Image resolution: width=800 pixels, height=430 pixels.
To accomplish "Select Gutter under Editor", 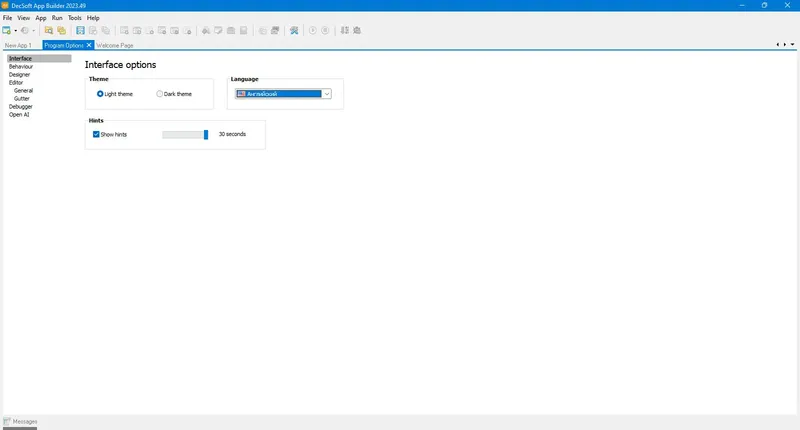I will [x=22, y=98].
